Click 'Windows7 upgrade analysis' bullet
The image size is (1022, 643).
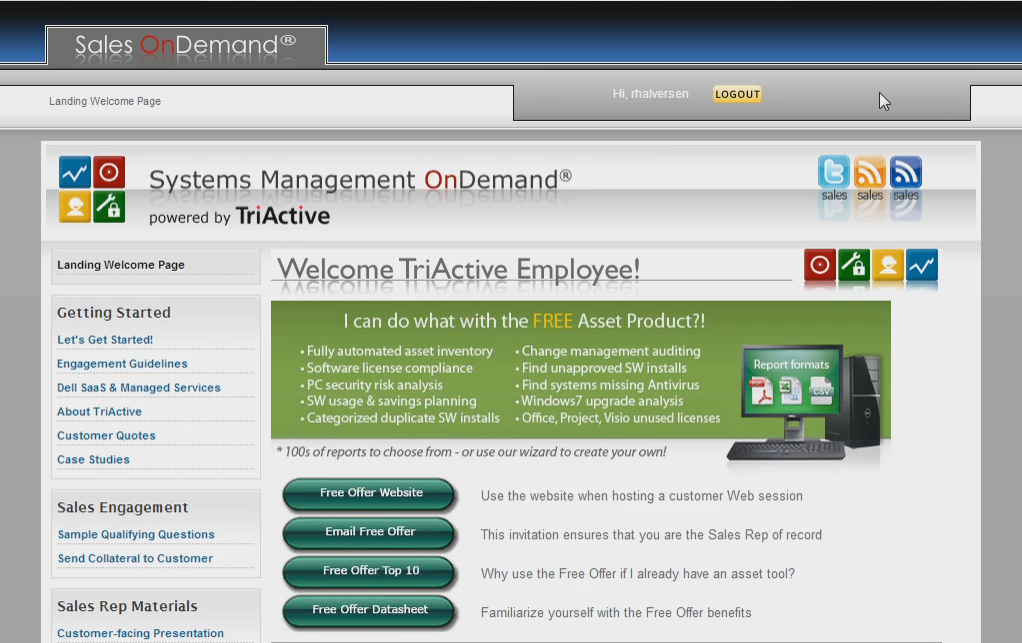click(x=602, y=401)
